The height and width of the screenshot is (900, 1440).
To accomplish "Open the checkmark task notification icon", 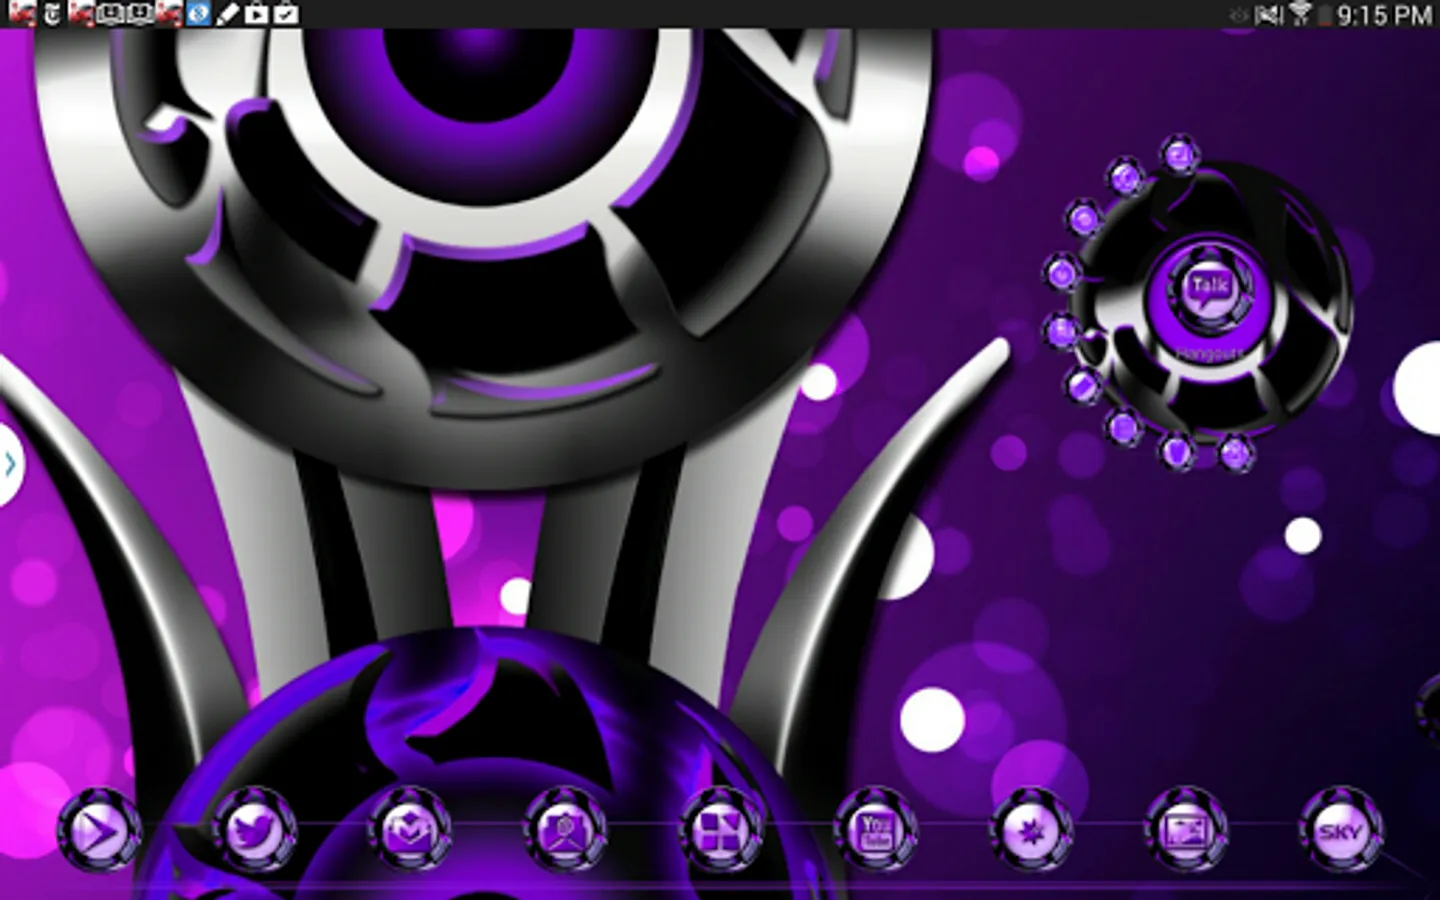I will point(286,14).
